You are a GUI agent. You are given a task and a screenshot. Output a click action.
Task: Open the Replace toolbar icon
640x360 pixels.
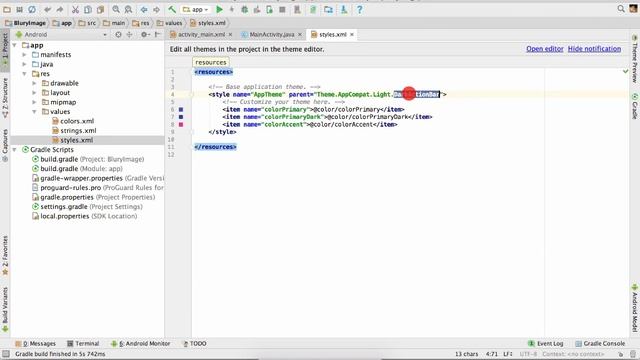(x=128, y=9)
